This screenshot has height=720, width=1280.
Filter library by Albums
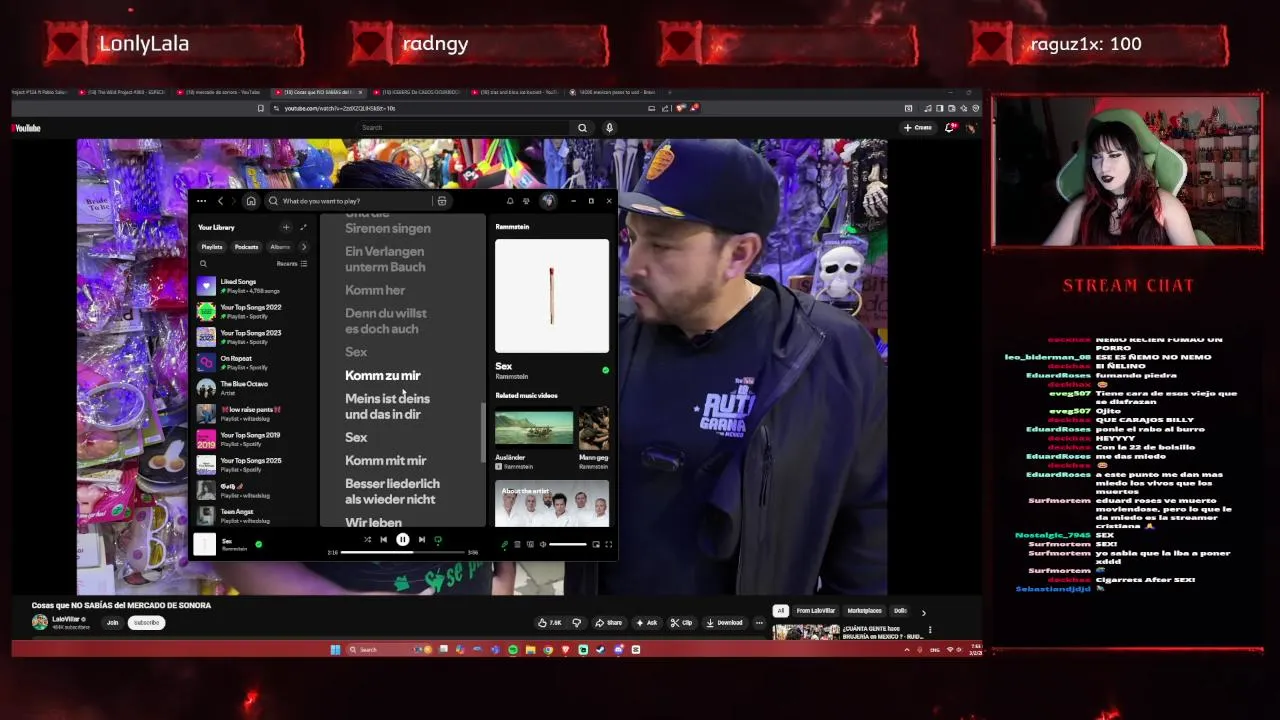click(x=280, y=247)
